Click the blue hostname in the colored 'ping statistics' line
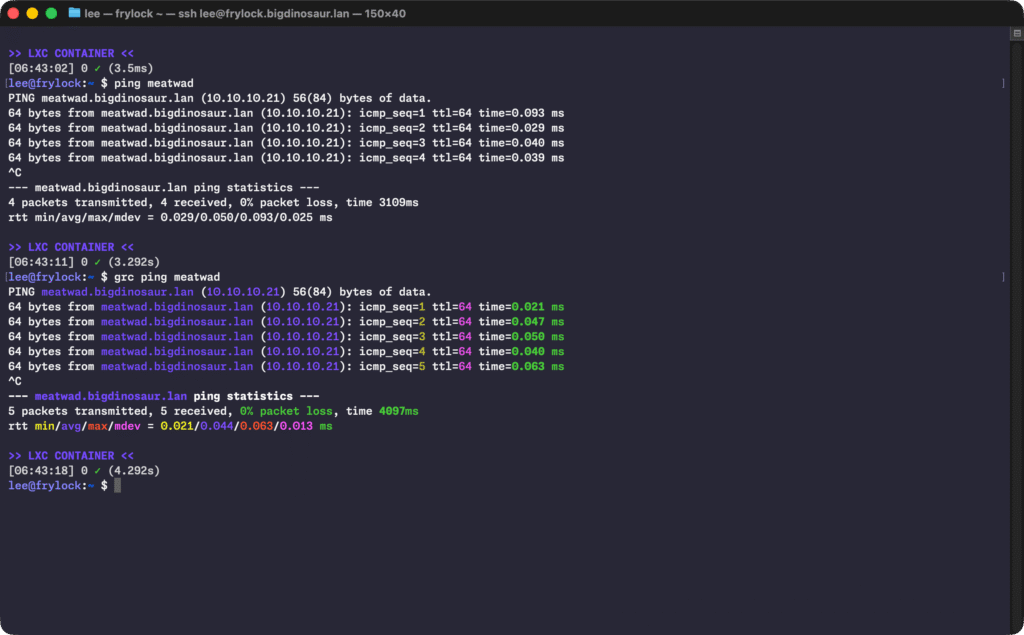This screenshot has height=635, width=1024. [110, 397]
